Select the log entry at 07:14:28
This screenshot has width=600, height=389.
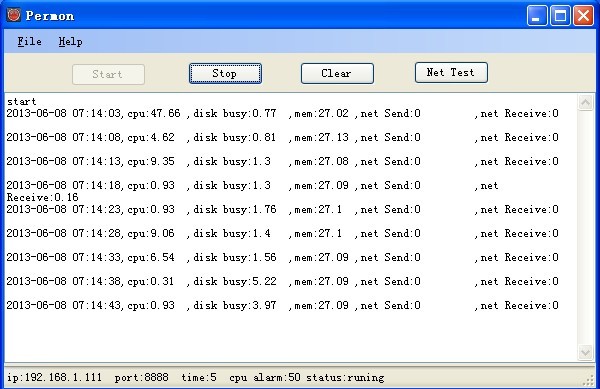click(282, 233)
